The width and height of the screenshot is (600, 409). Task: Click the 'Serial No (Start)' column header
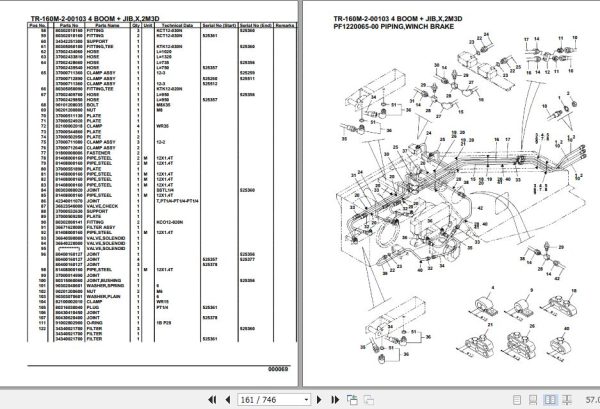[x=219, y=25]
